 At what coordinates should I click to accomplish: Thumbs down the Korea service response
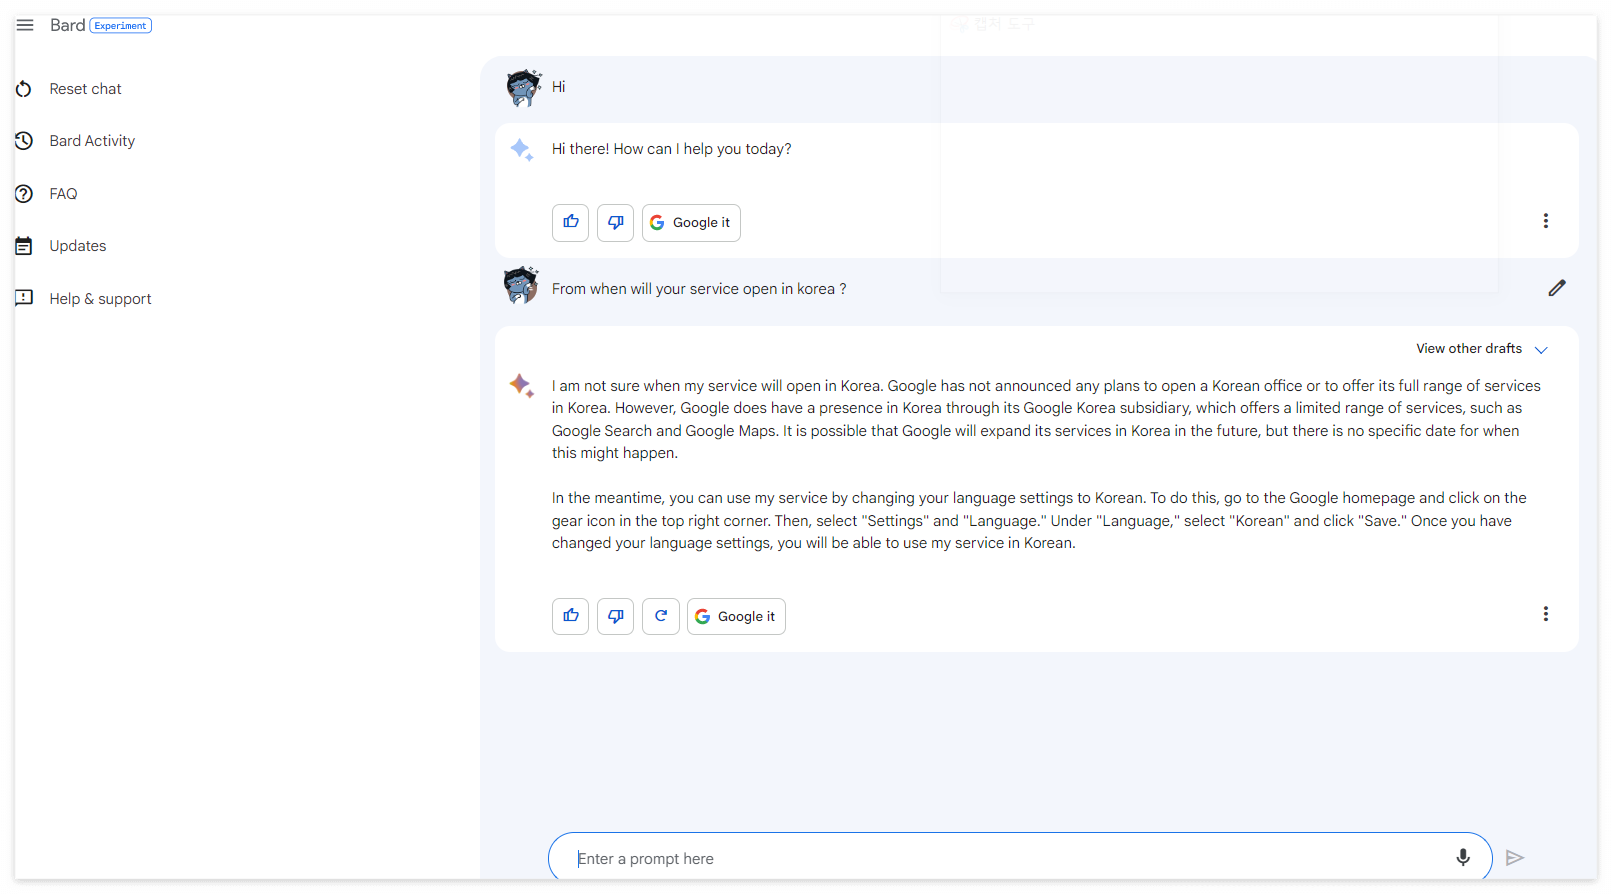pos(615,616)
